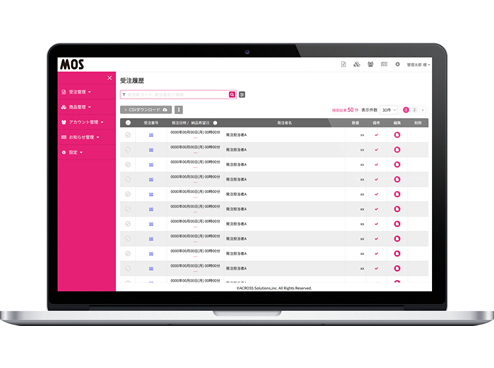Image resolution: width=494 pixels, height=368 pixels.
Task: Check the first order row's selection circle
Action: coord(128,135)
